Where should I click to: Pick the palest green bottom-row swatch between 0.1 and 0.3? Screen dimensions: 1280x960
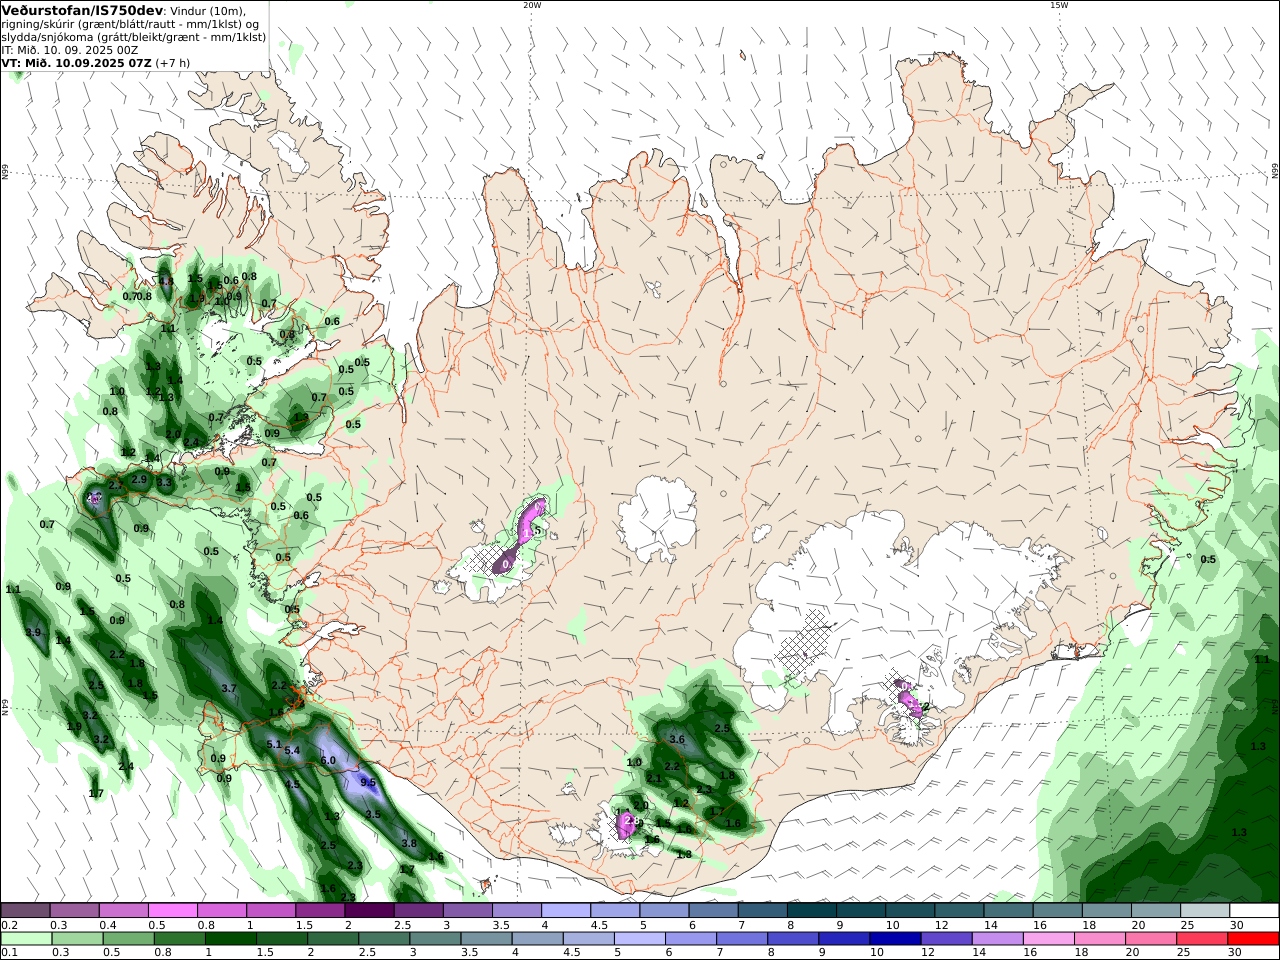[x=26, y=939]
